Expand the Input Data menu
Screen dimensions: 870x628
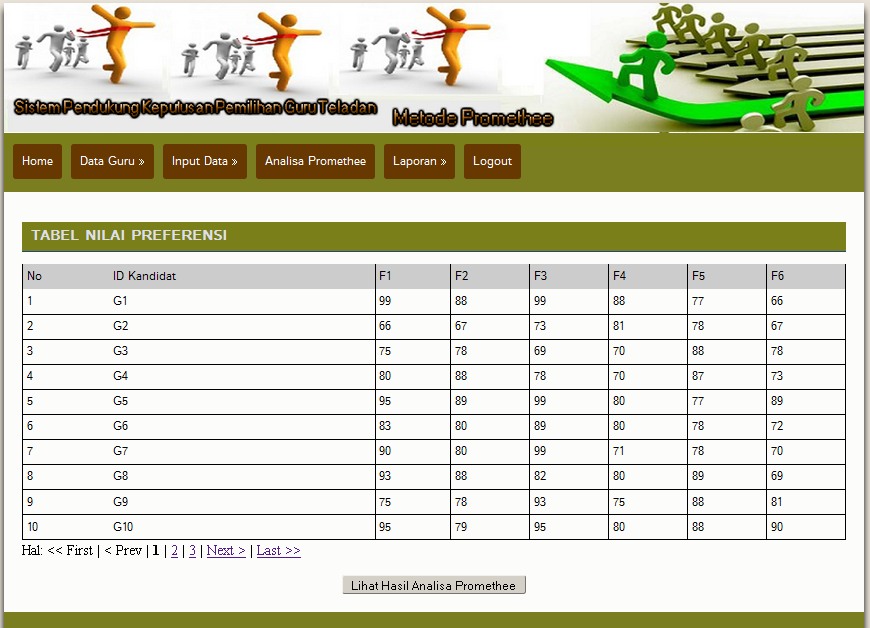(x=205, y=161)
